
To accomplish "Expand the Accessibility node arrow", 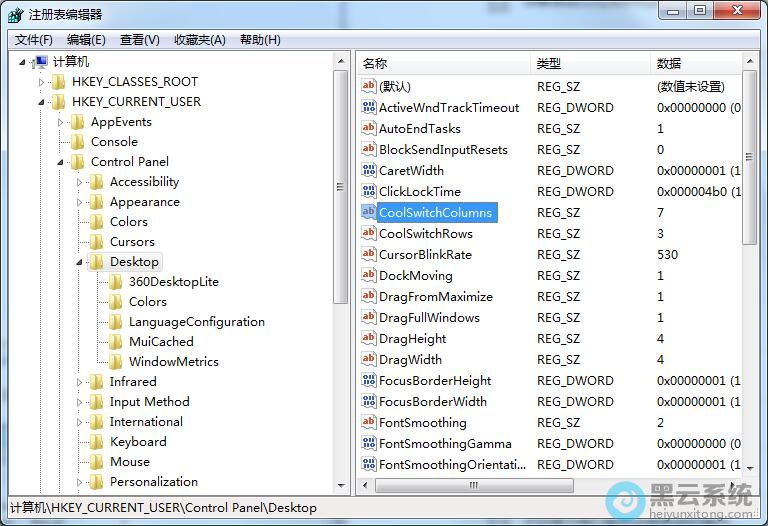I will [80, 183].
